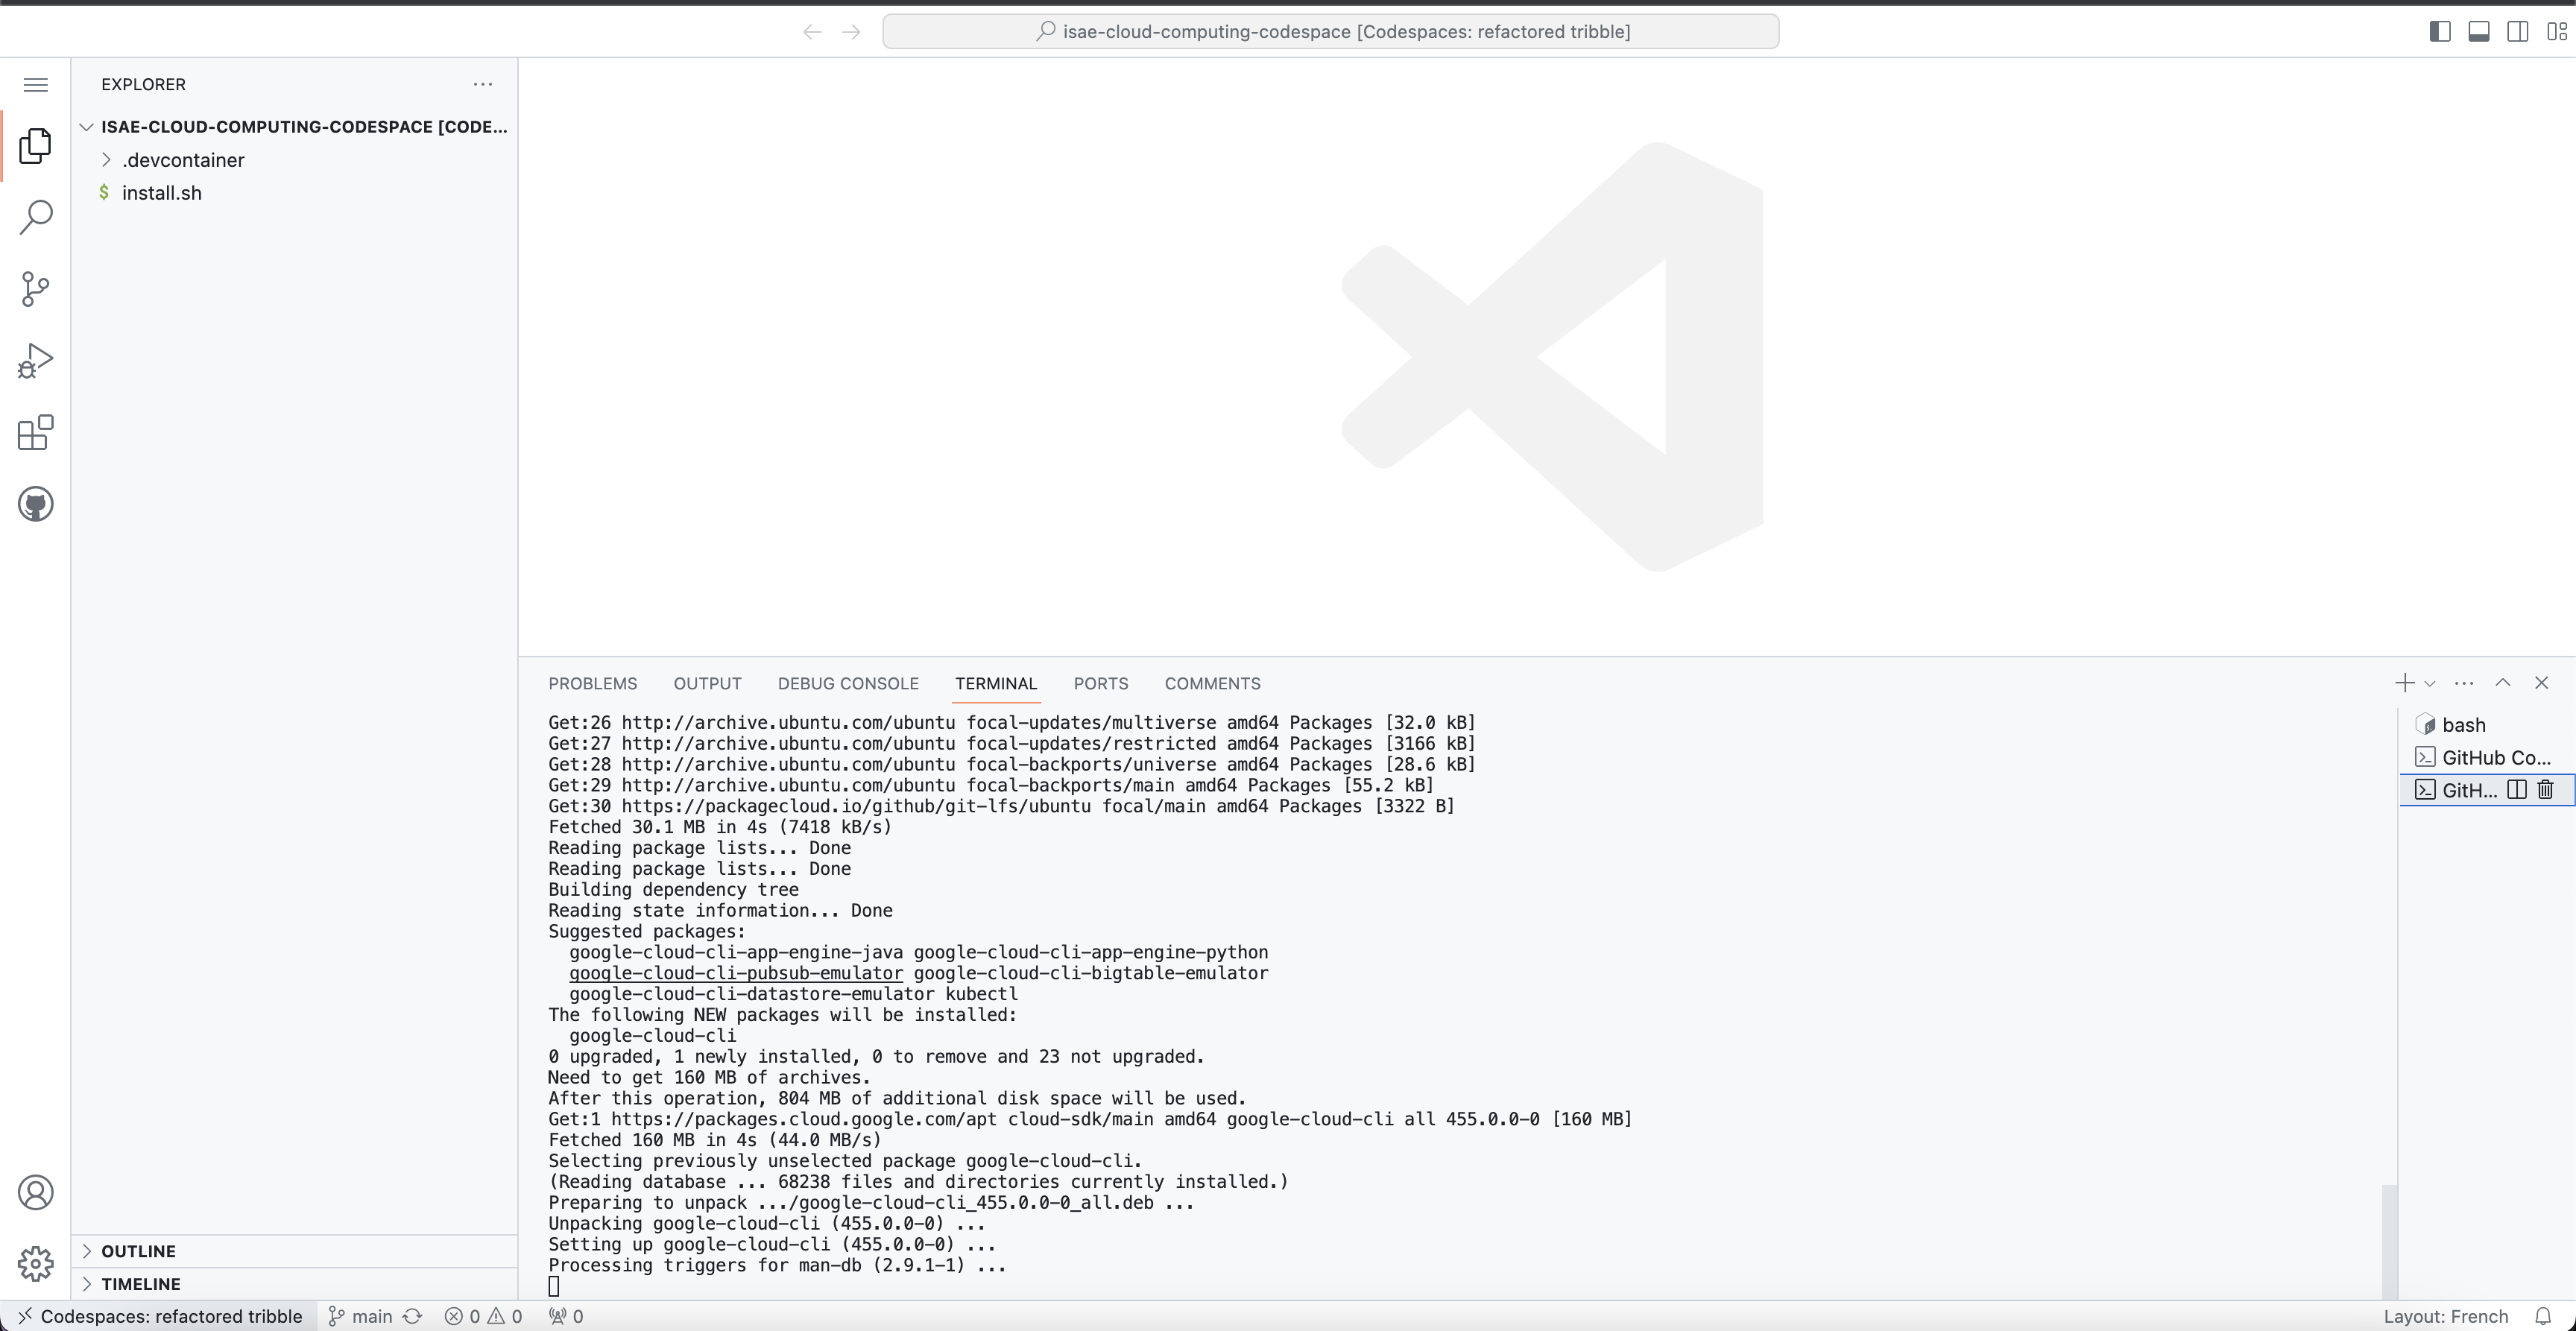Toggle the secondary sidebar

pos(2516,31)
